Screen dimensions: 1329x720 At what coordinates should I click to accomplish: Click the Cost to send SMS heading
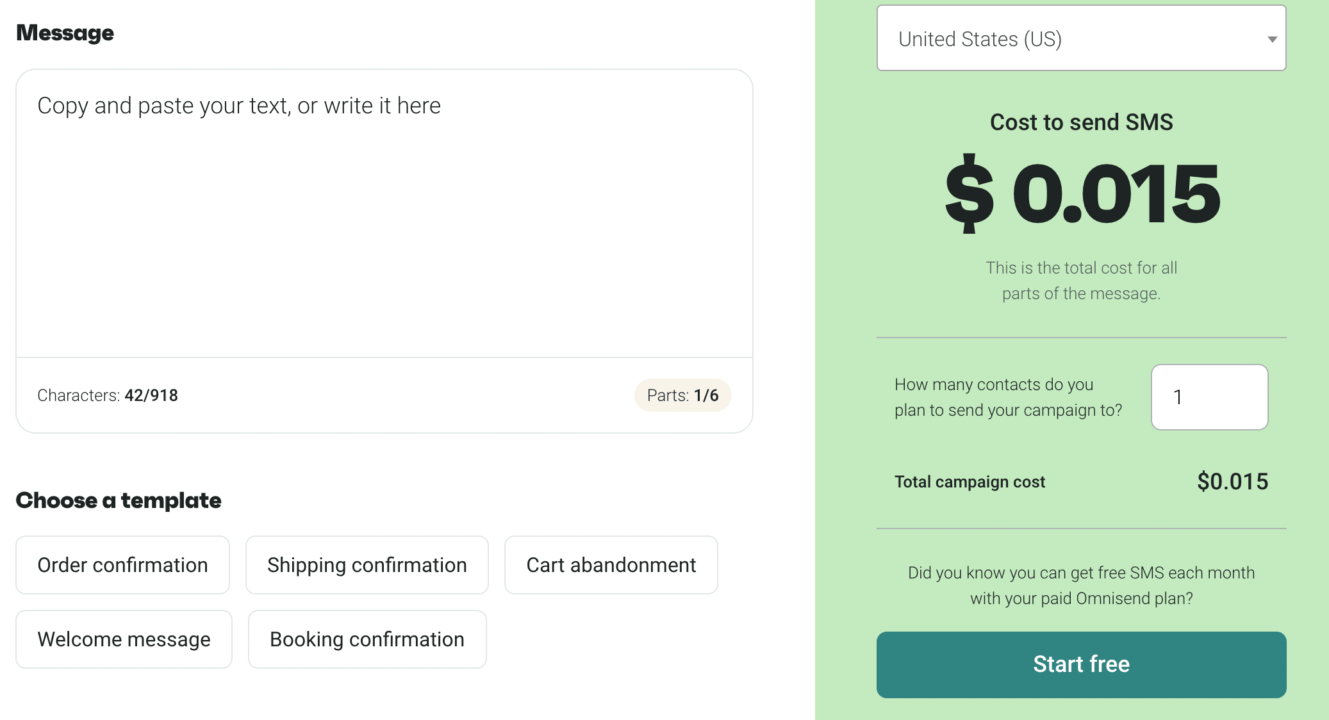tap(1081, 122)
